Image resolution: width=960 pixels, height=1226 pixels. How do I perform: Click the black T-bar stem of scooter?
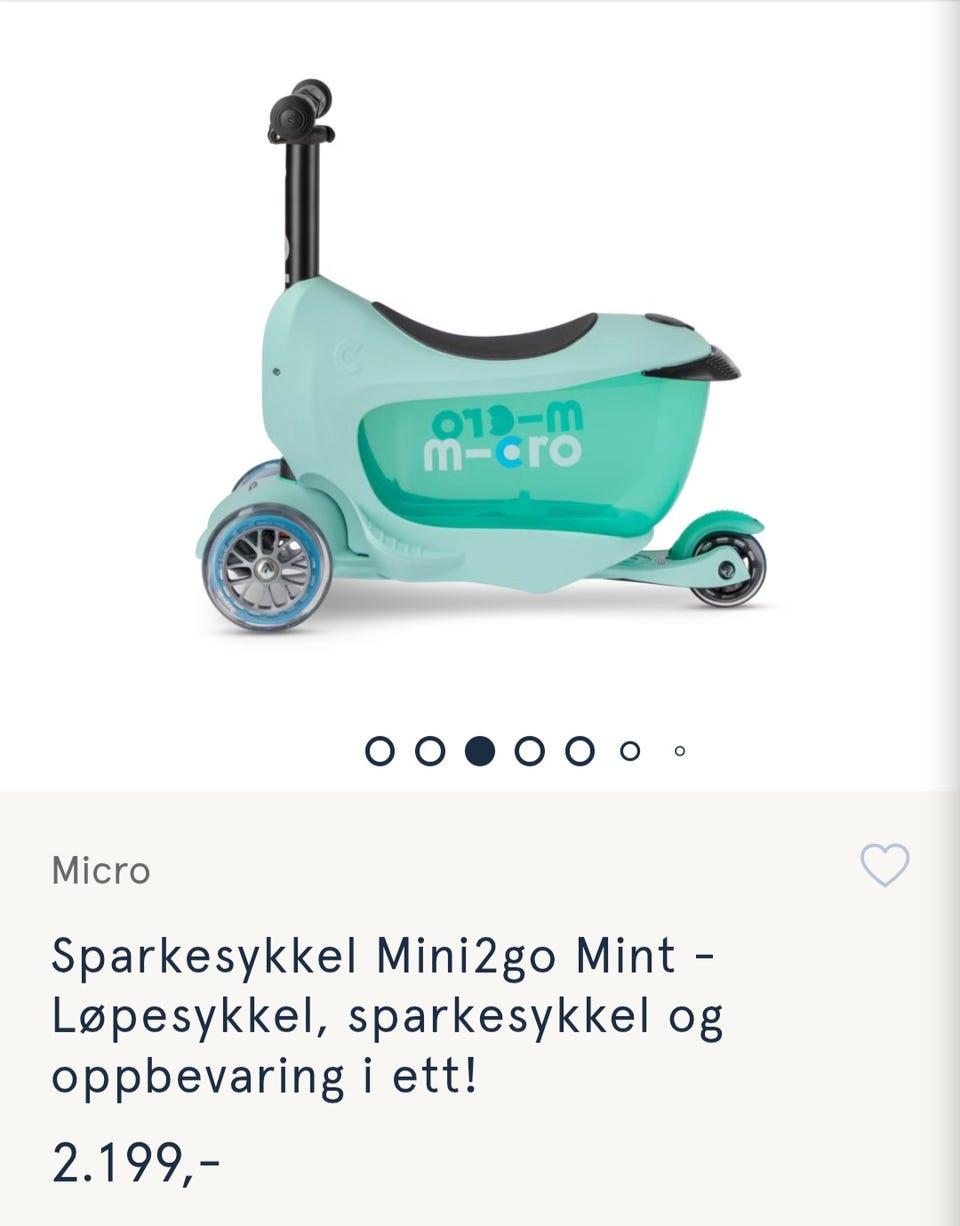[x=302, y=210]
